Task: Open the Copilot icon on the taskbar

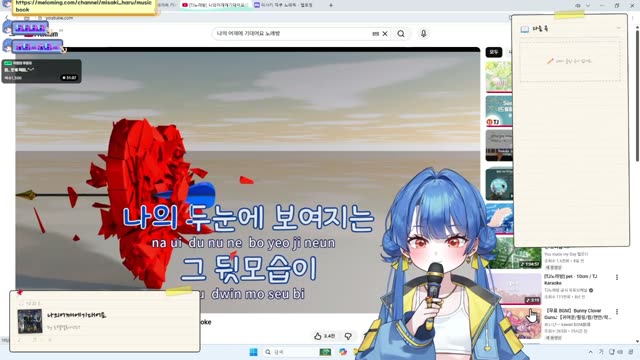Action: pyautogui.click(x=343, y=352)
